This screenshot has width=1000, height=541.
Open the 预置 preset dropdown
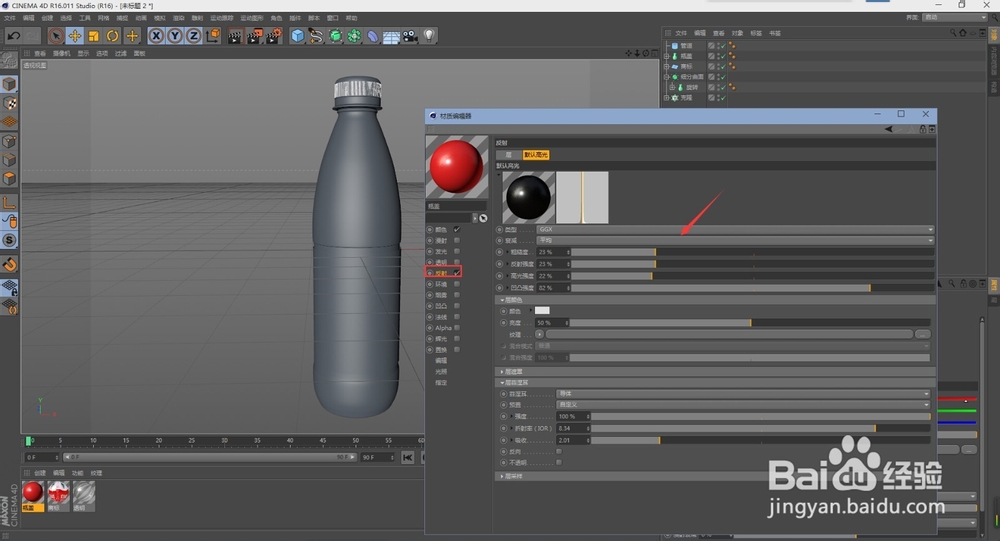tap(743, 404)
